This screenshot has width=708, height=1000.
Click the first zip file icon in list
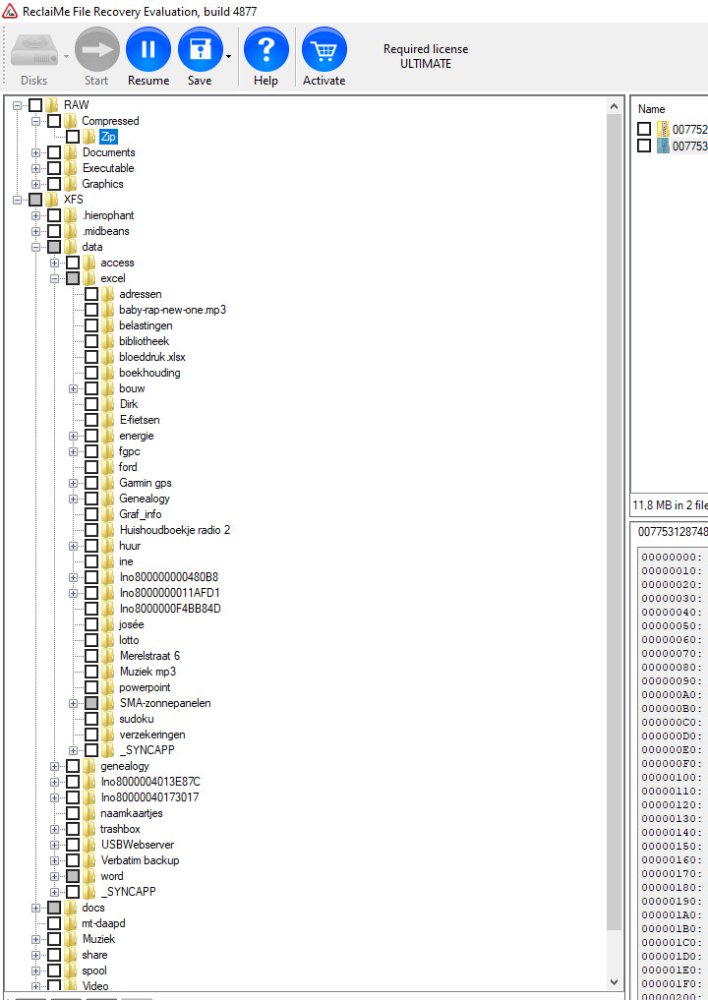(x=663, y=129)
